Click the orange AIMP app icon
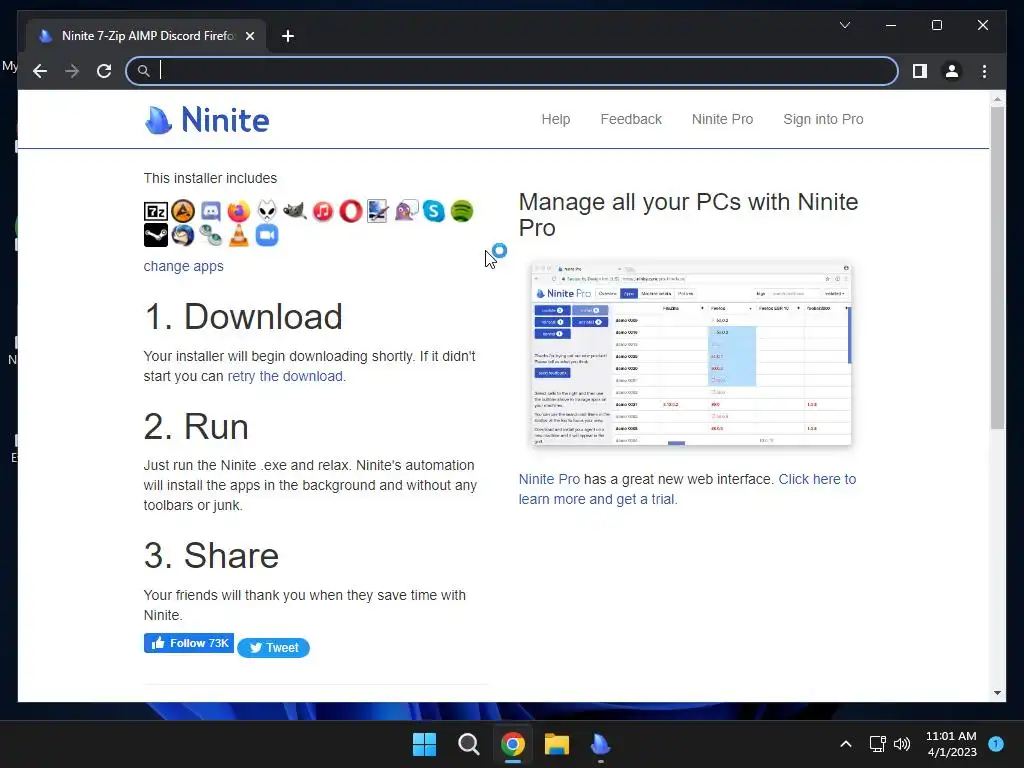 point(183,211)
